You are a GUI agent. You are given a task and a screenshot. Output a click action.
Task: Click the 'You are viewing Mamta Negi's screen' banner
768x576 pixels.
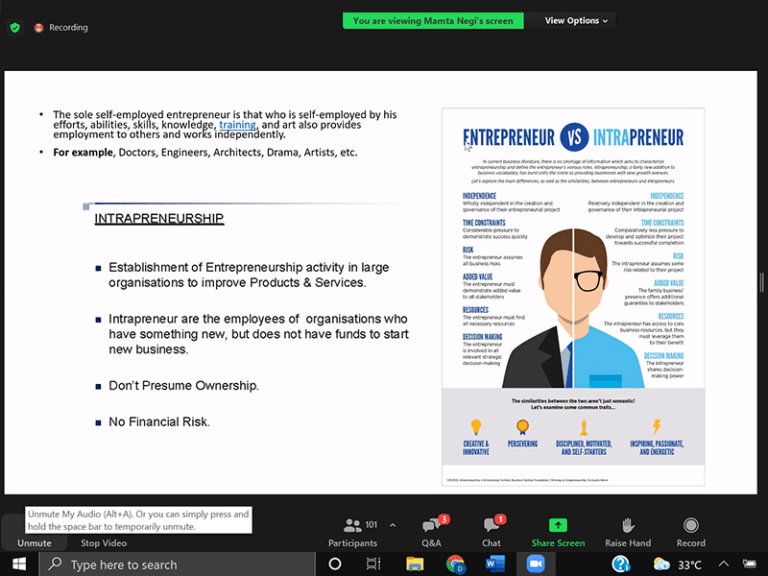(x=432, y=20)
